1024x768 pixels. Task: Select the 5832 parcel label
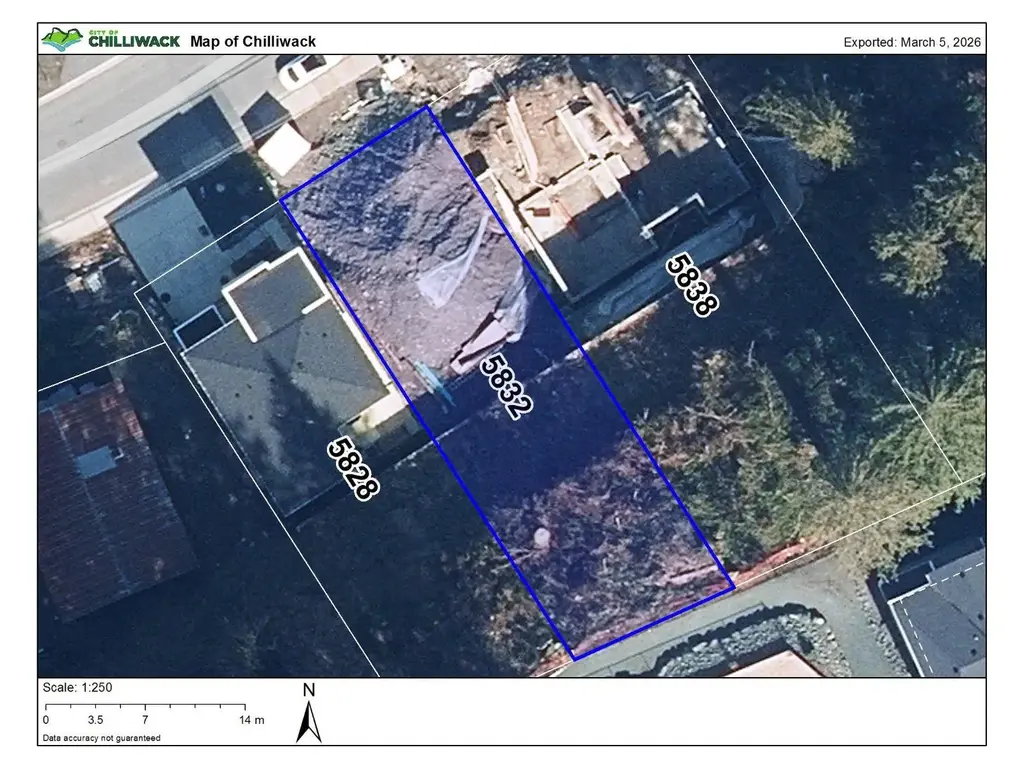(x=507, y=386)
